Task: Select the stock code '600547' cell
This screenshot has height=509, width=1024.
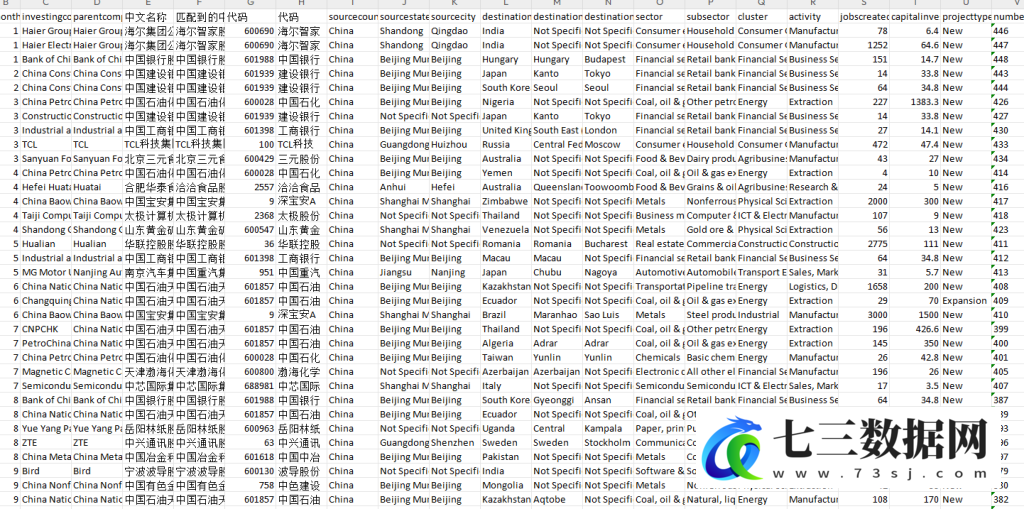Action: click(250, 229)
